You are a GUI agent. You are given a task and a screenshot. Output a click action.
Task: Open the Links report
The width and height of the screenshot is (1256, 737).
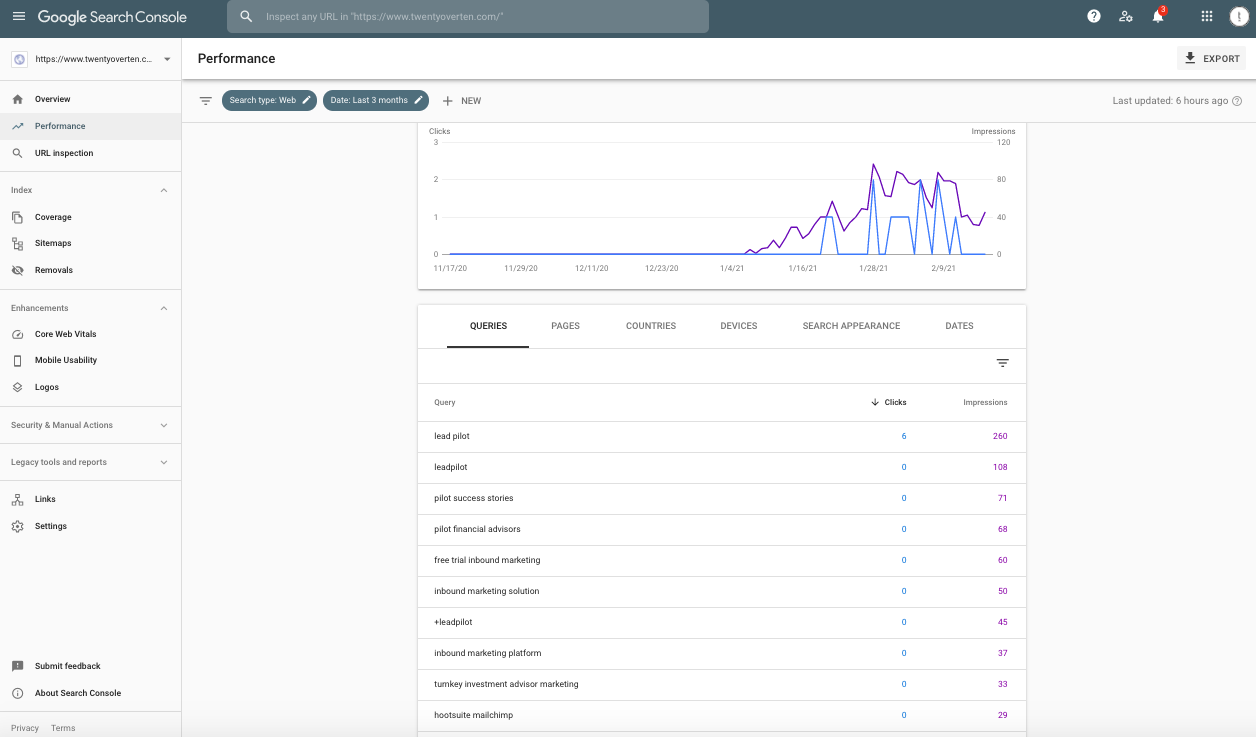pos(44,499)
